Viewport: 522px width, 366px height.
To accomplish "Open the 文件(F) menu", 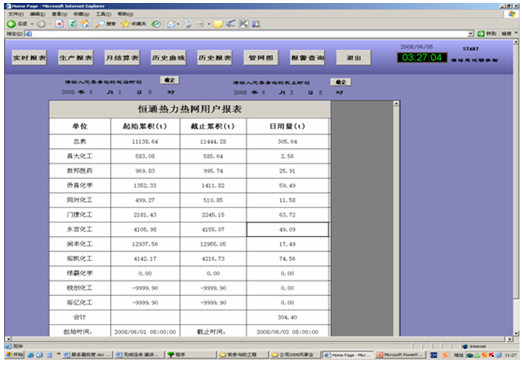I will [x=16, y=14].
